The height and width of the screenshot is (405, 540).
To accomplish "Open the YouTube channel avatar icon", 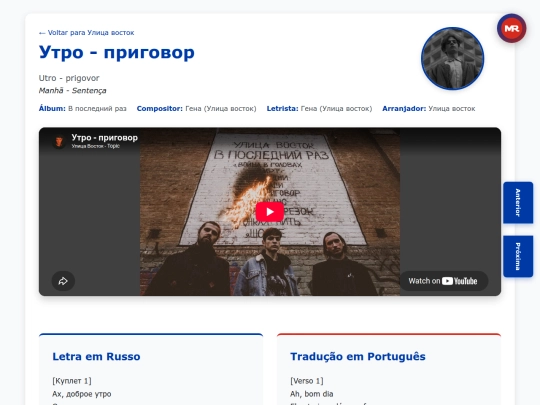I will (x=59, y=141).
